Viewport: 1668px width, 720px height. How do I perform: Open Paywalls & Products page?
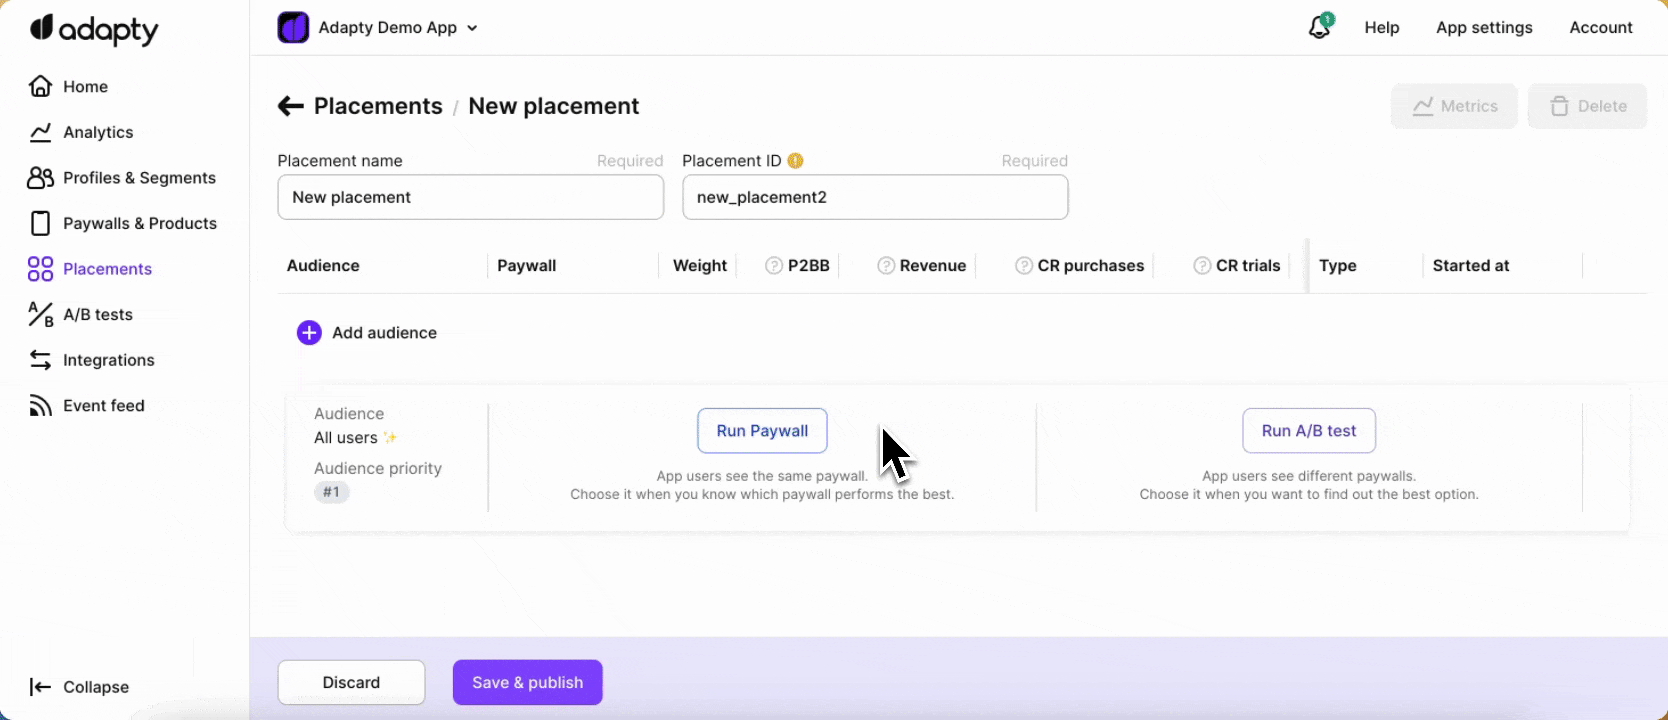tap(139, 223)
